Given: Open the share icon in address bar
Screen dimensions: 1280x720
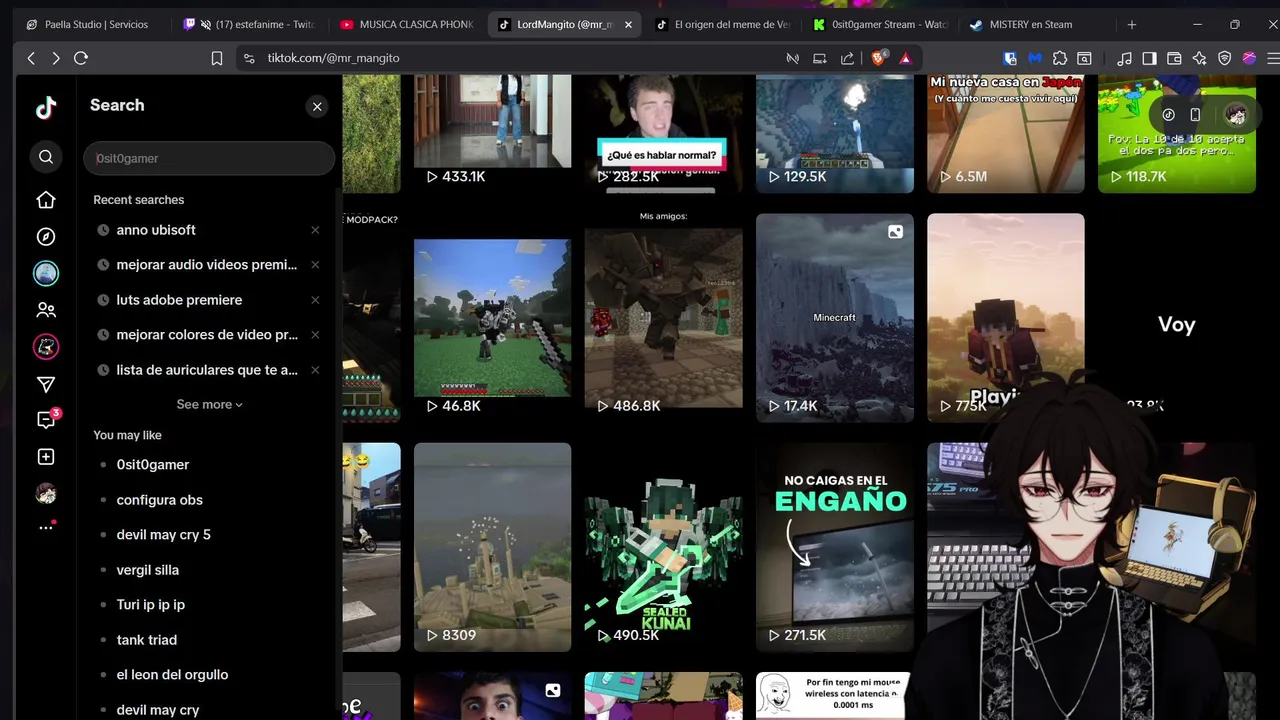Looking at the screenshot, I should 848,58.
